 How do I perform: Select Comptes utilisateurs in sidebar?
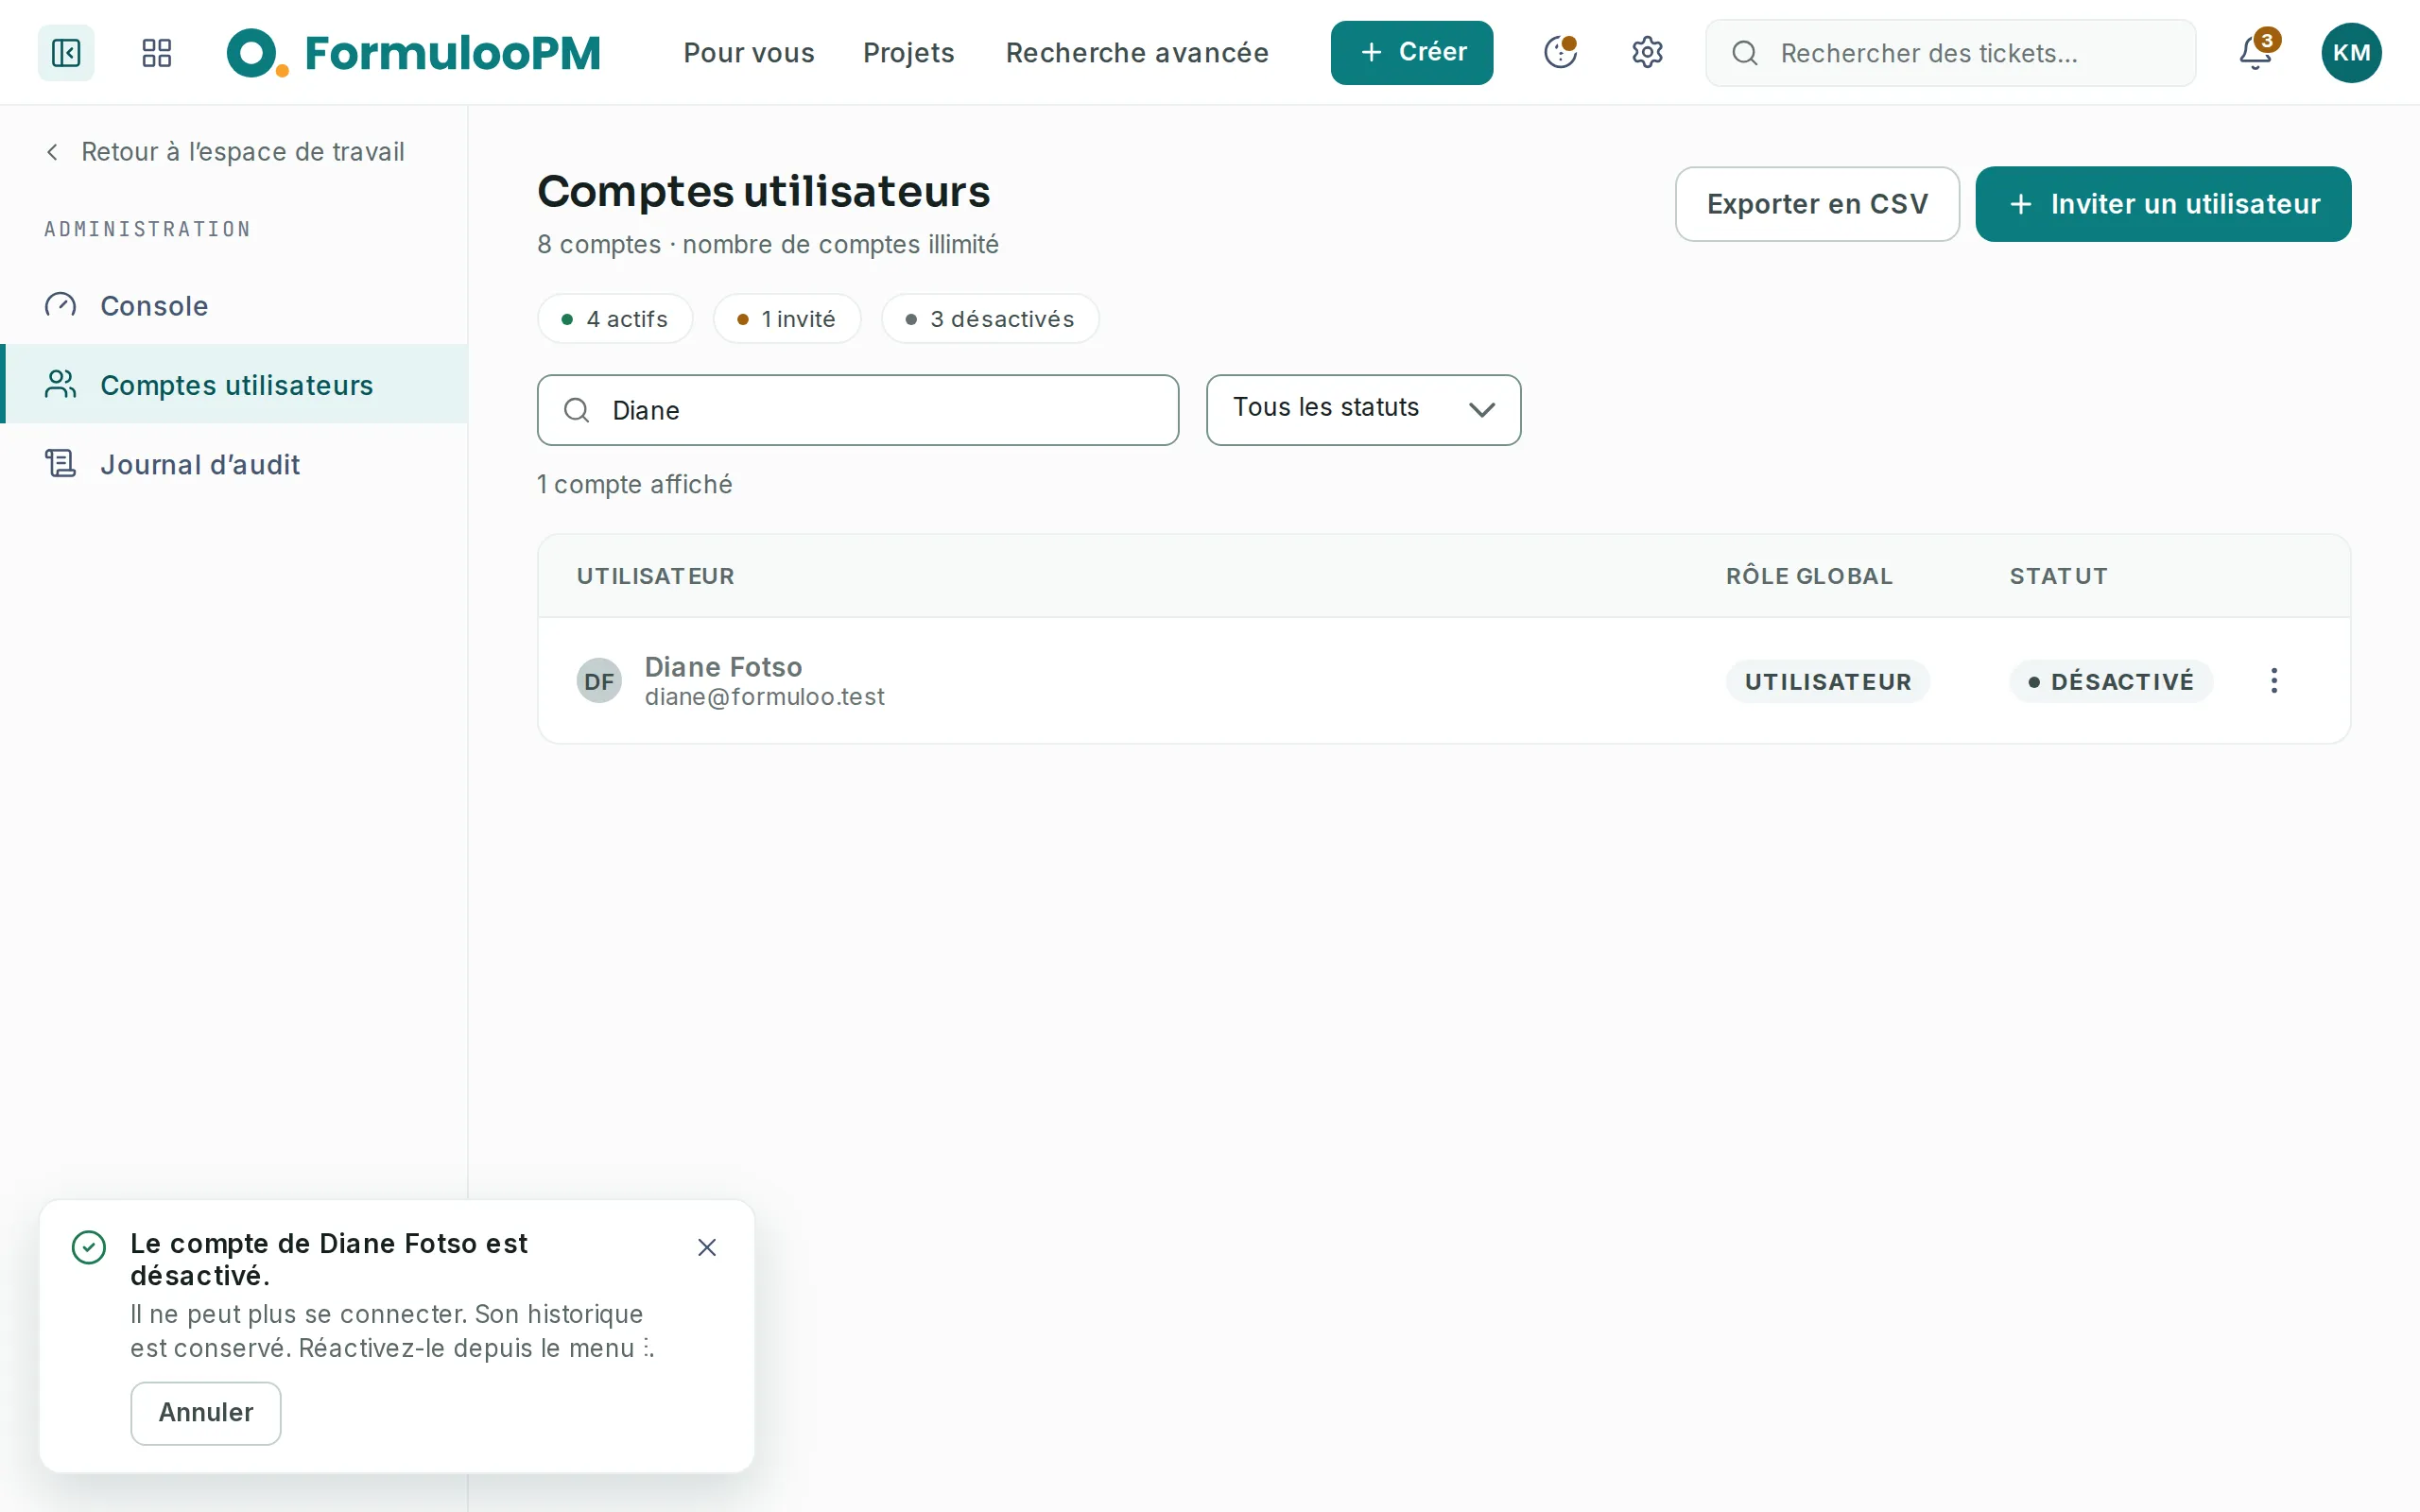point(234,384)
